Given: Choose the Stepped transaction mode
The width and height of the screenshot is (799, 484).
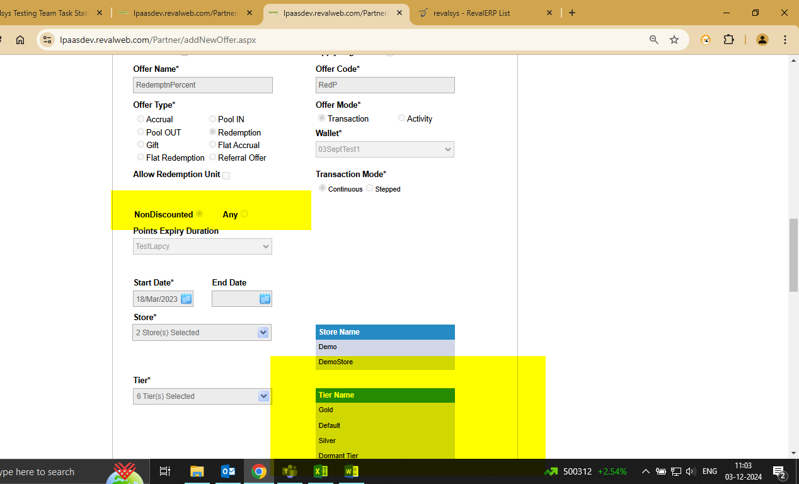Looking at the screenshot, I should pyautogui.click(x=370, y=188).
